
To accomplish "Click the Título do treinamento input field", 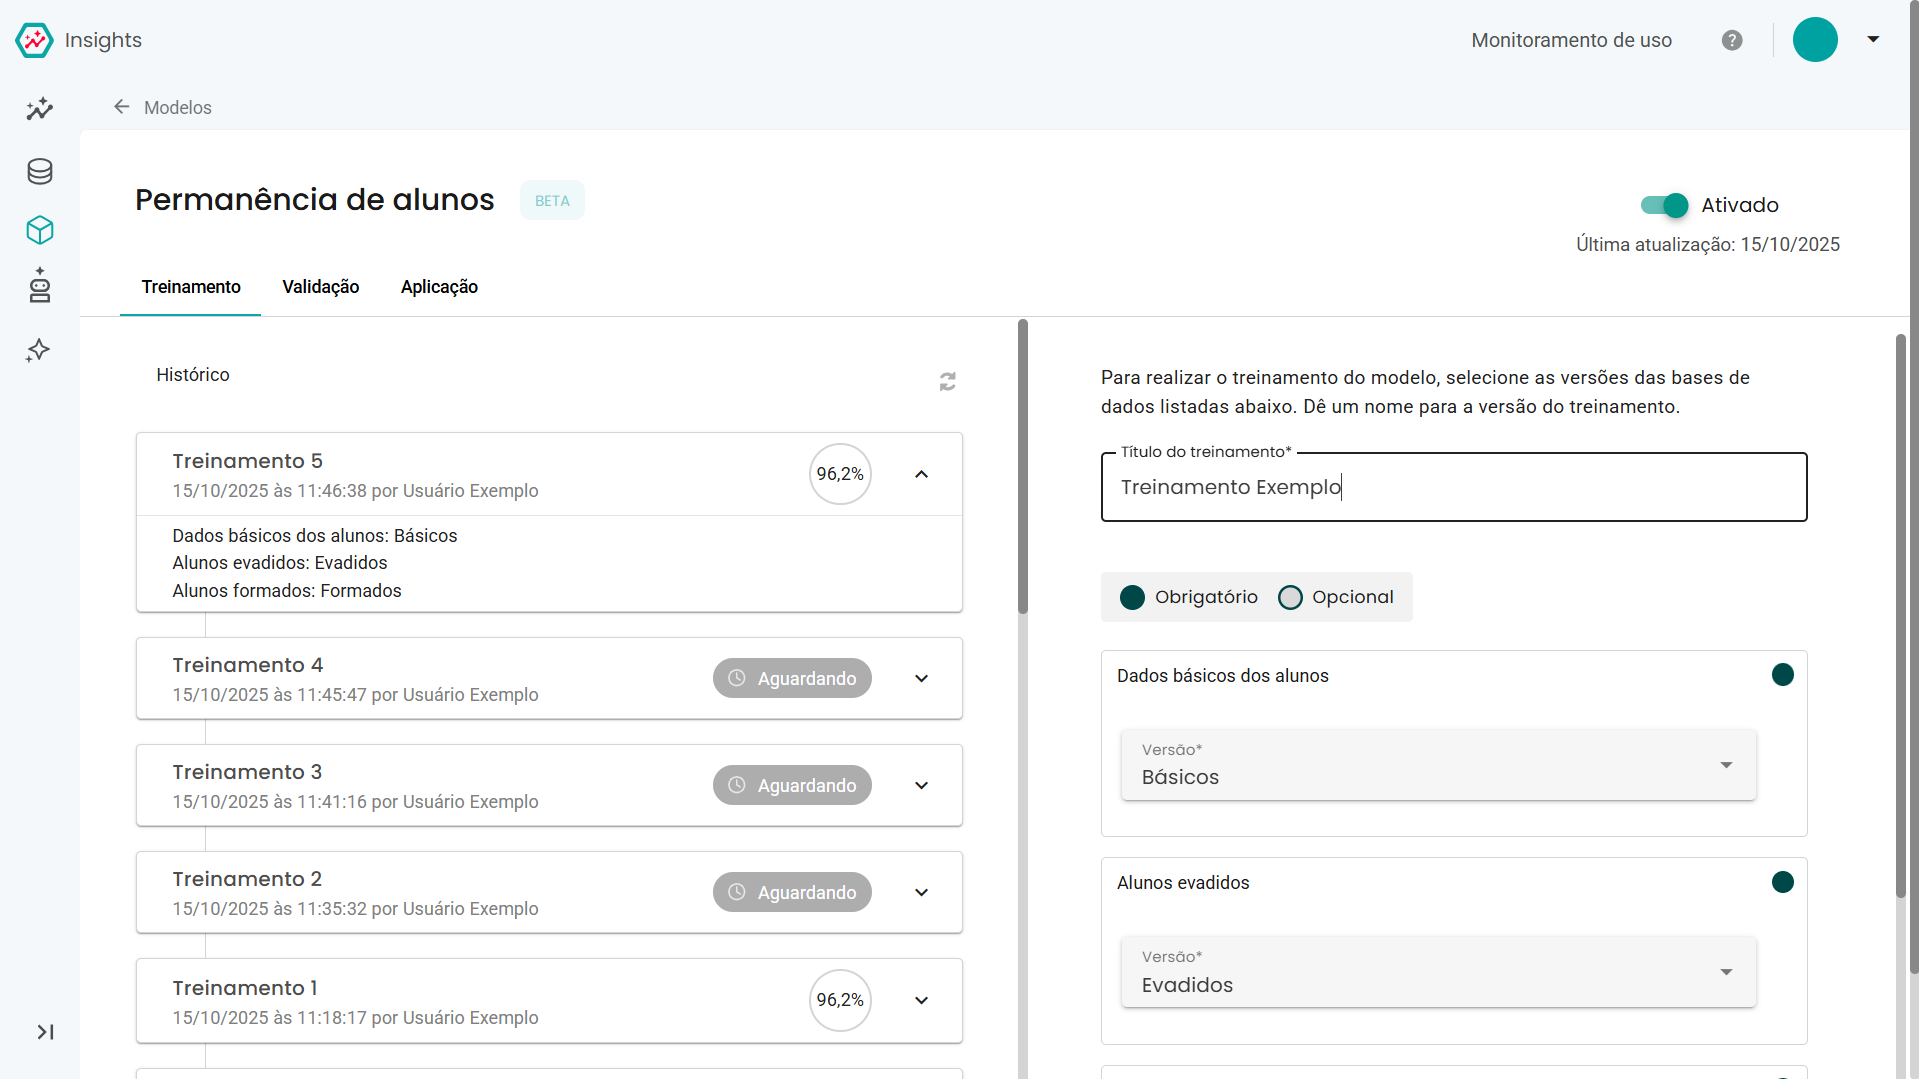I will (x=1454, y=487).
